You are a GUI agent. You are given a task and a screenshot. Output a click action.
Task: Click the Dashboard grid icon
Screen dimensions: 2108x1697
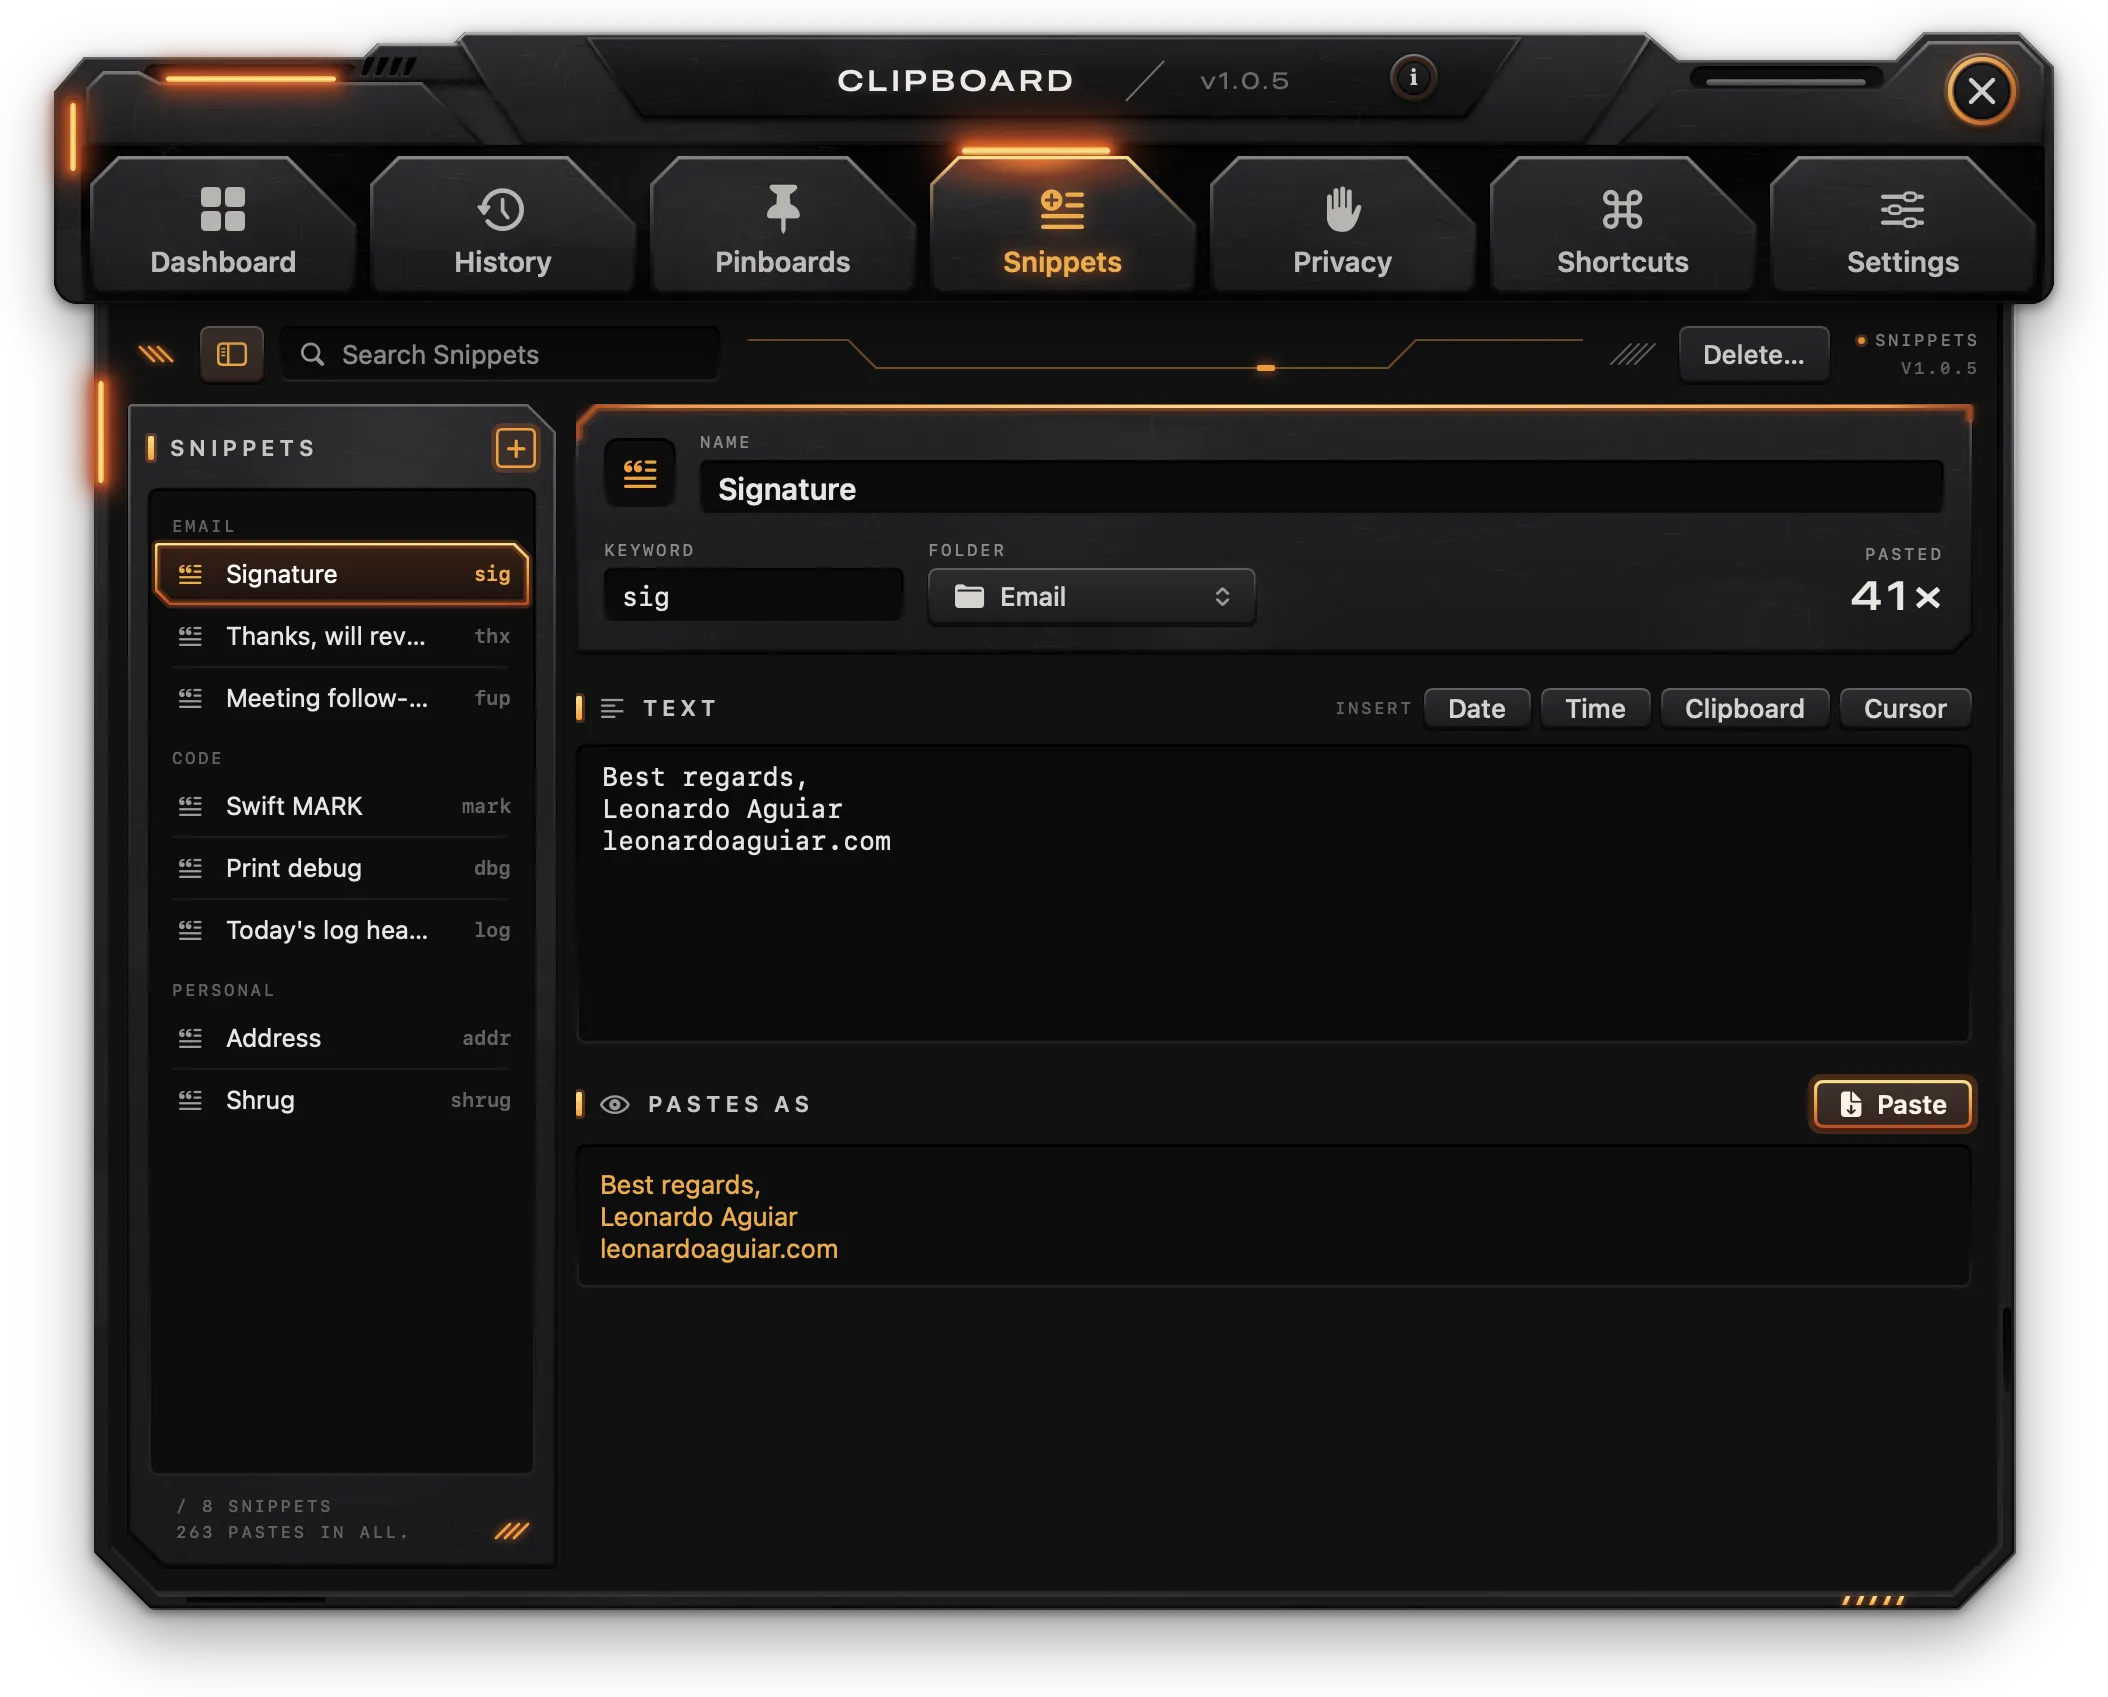[x=222, y=209]
